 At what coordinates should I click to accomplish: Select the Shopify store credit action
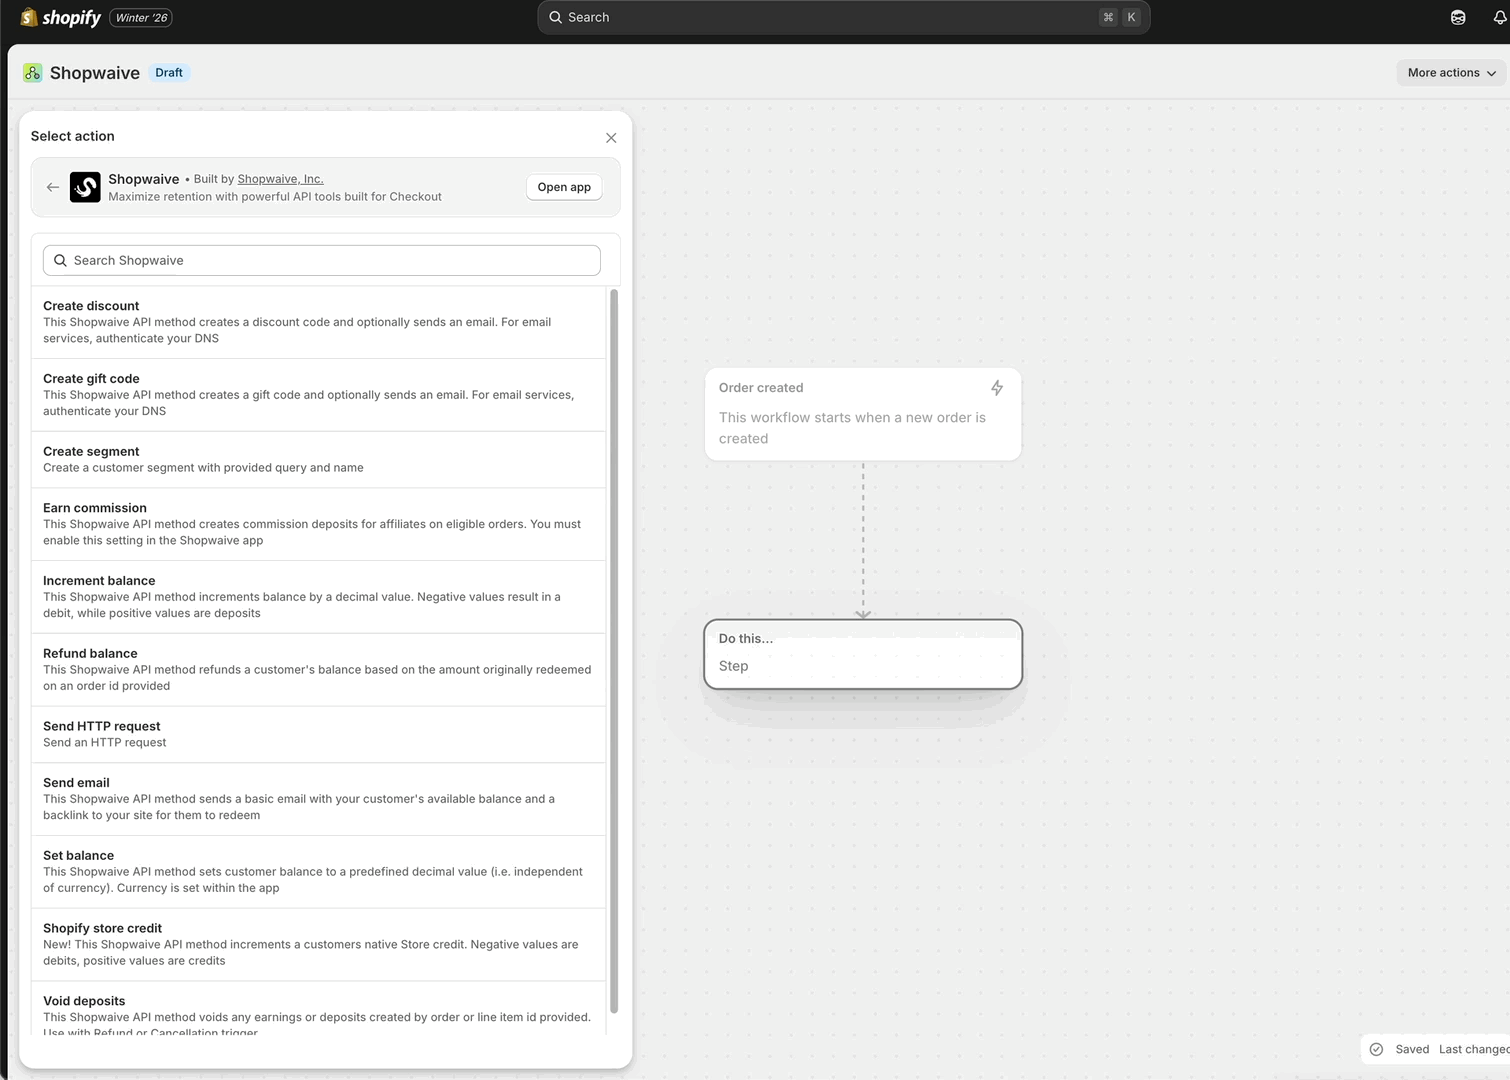[x=318, y=944]
